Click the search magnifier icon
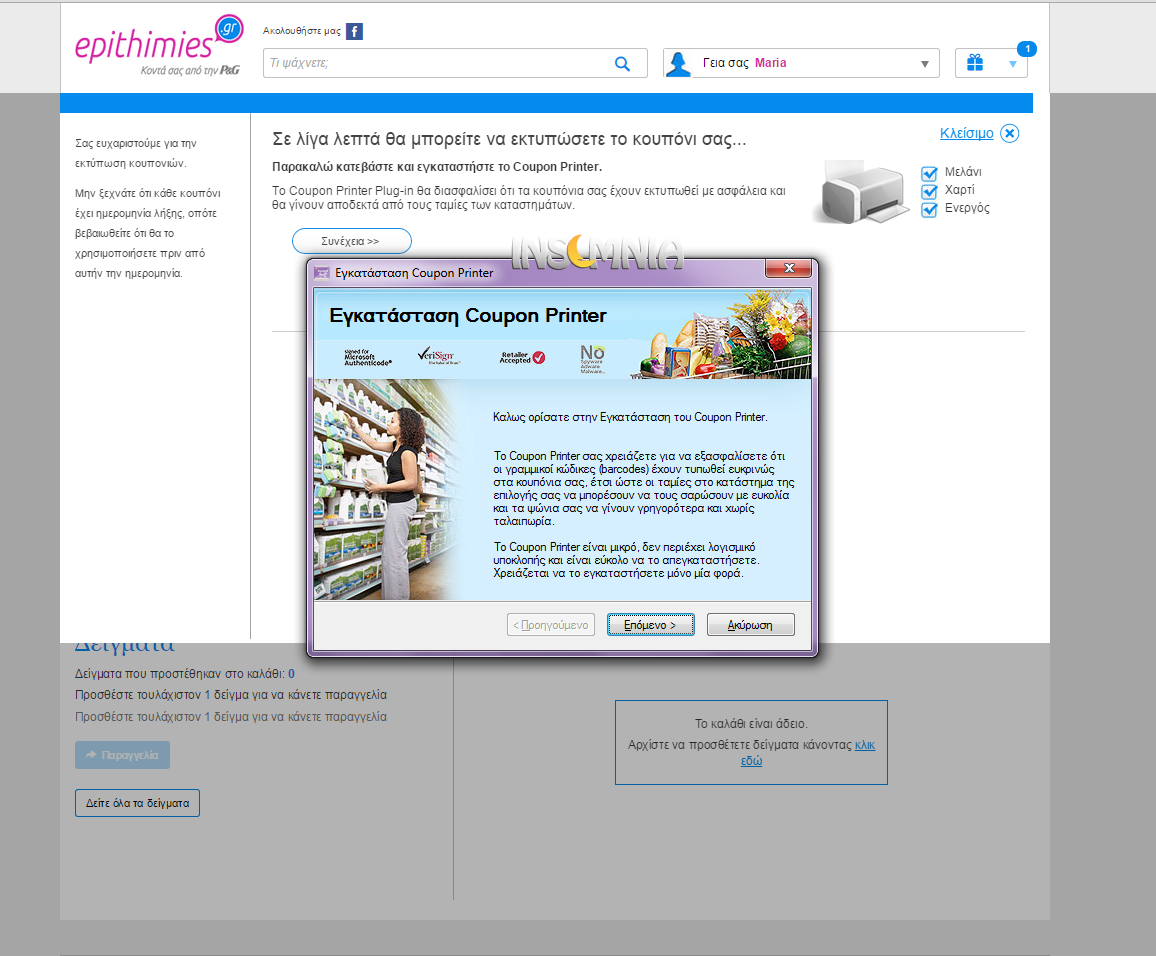The width and height of the screenshot is (1156, 956). [x=622, y=63]
